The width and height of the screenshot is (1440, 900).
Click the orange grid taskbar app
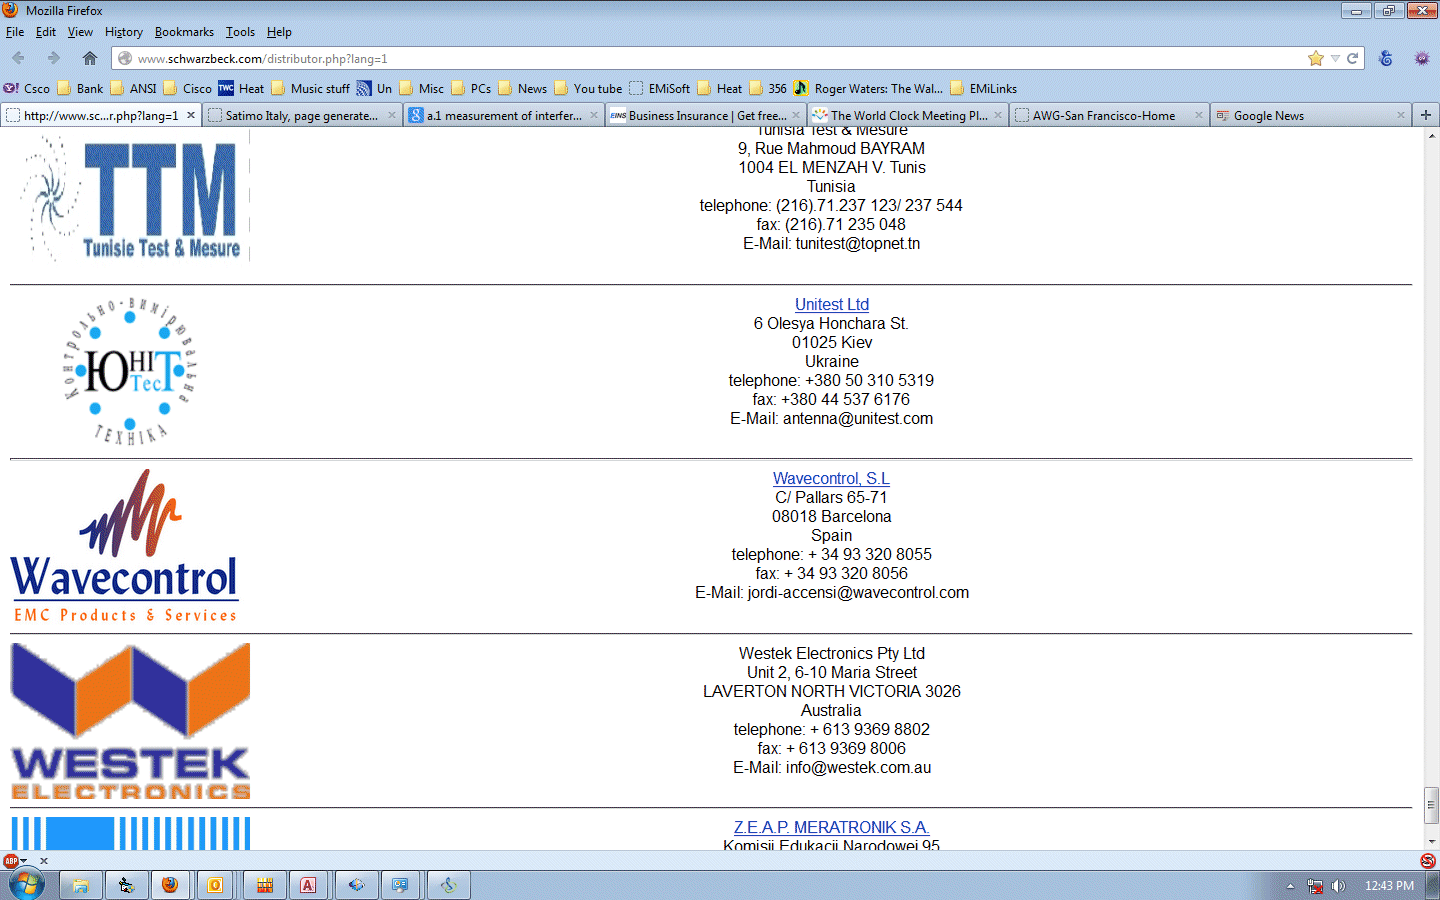point(265,885)
